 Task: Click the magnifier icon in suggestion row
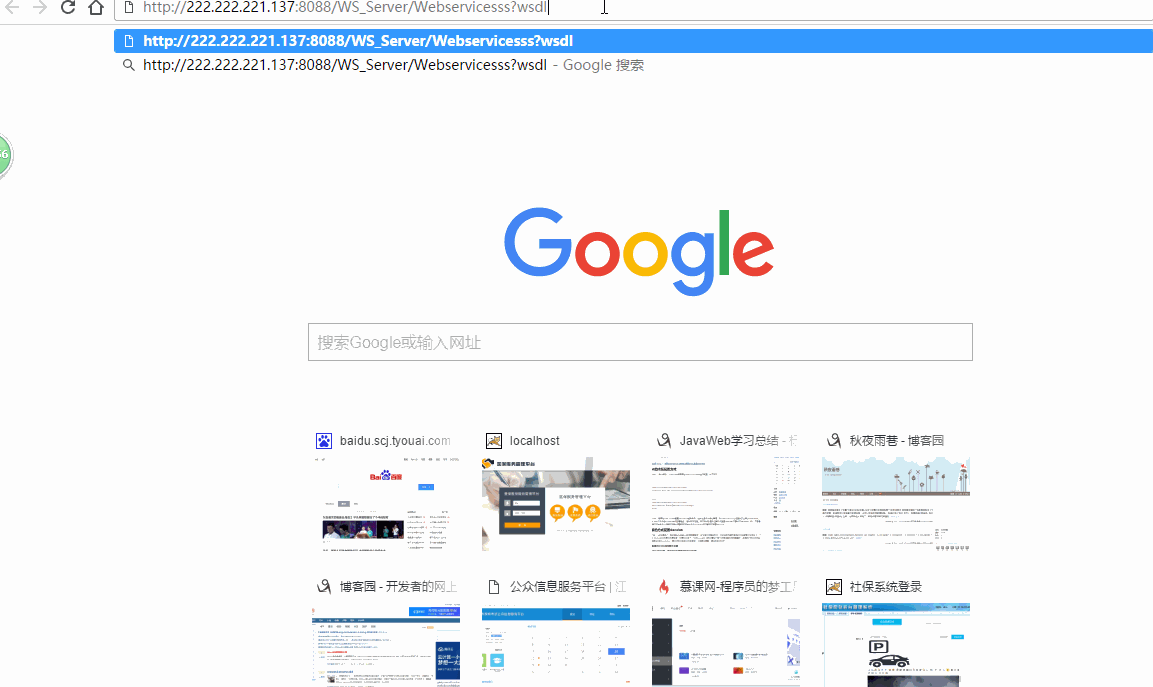pos(129,65)
